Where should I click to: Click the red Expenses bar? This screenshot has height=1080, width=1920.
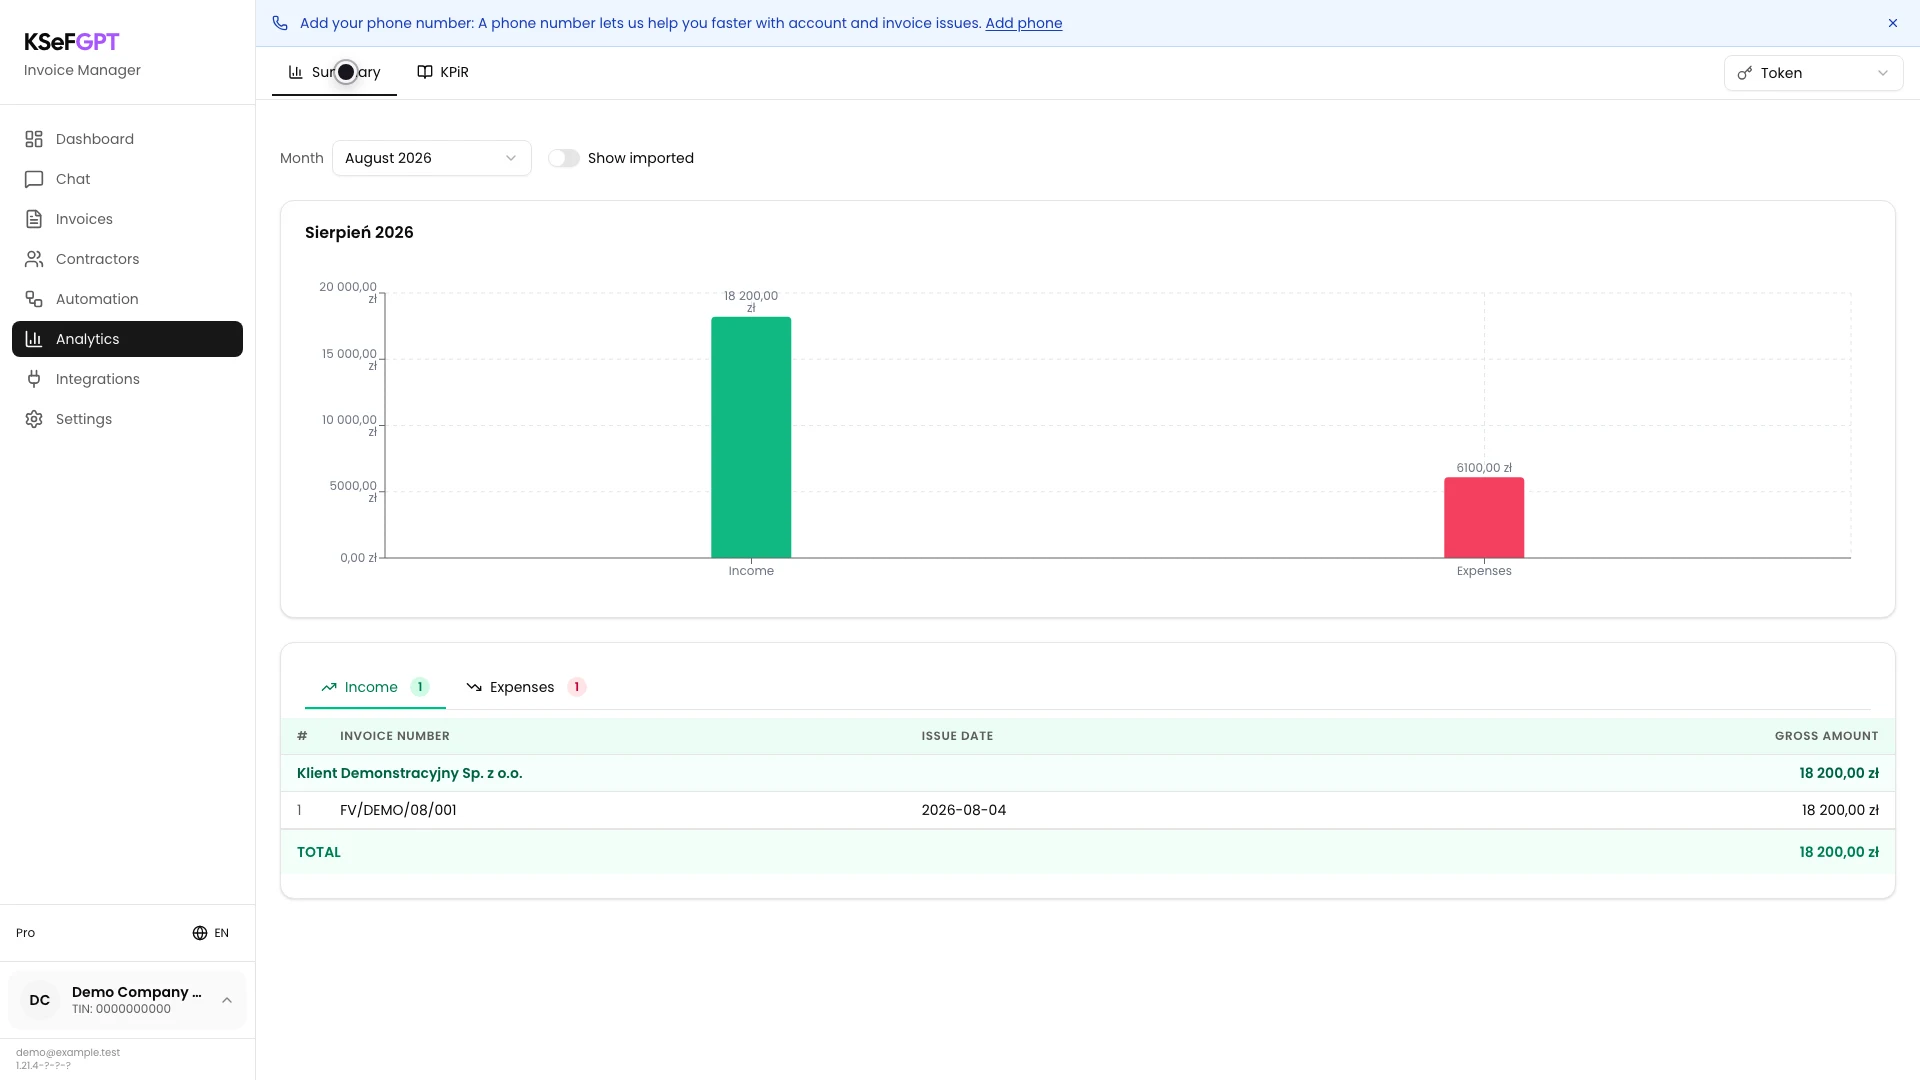[x=1484, y=517]
